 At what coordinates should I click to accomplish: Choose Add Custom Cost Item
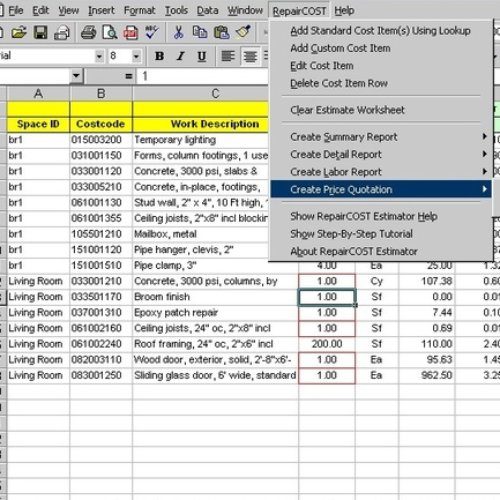(380, 48)
